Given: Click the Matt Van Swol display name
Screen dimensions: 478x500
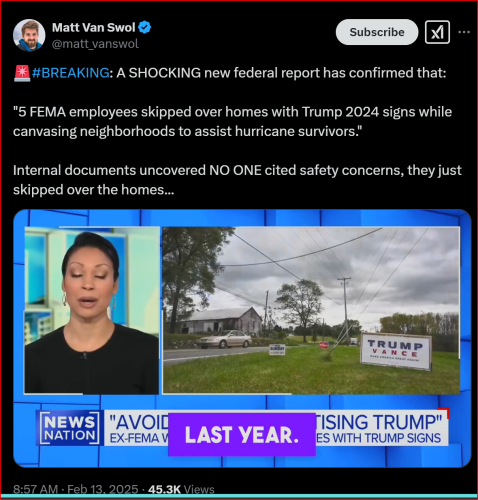Looking at the screenshot, I should pyautogui.click(x=94, y=27).
